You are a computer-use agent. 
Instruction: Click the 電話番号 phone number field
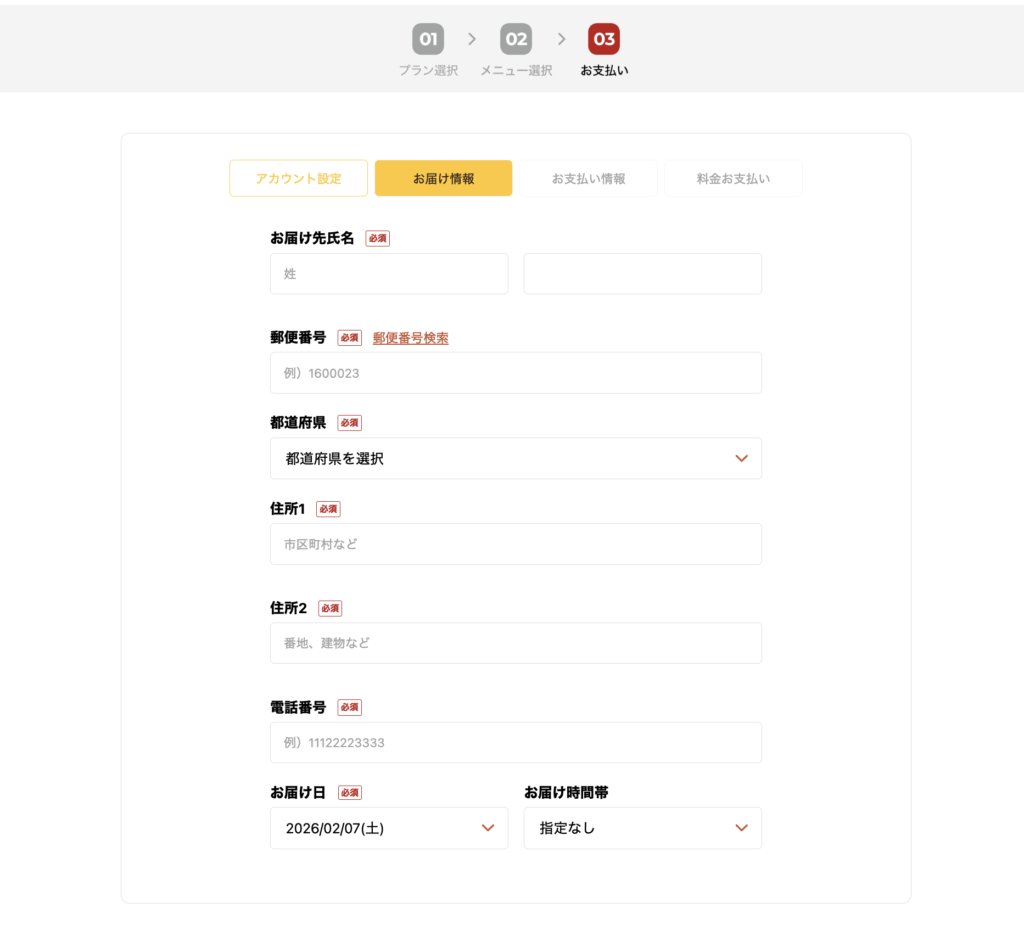[x=516, y=743]
